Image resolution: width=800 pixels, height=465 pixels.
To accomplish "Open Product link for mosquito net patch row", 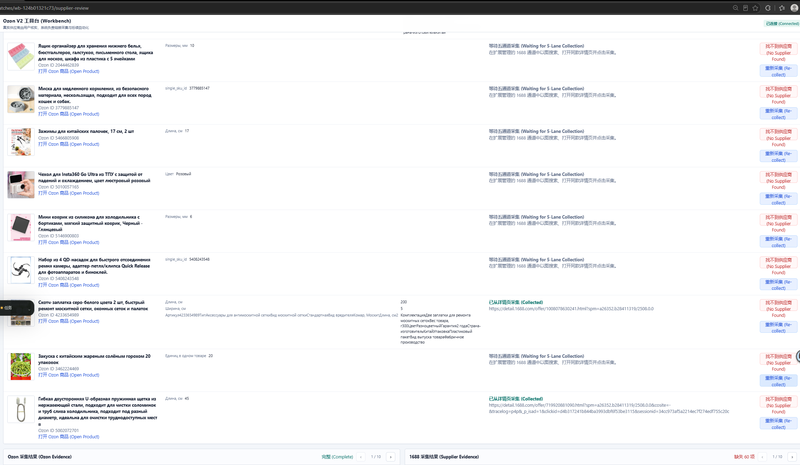I will [x=68, y=321].
